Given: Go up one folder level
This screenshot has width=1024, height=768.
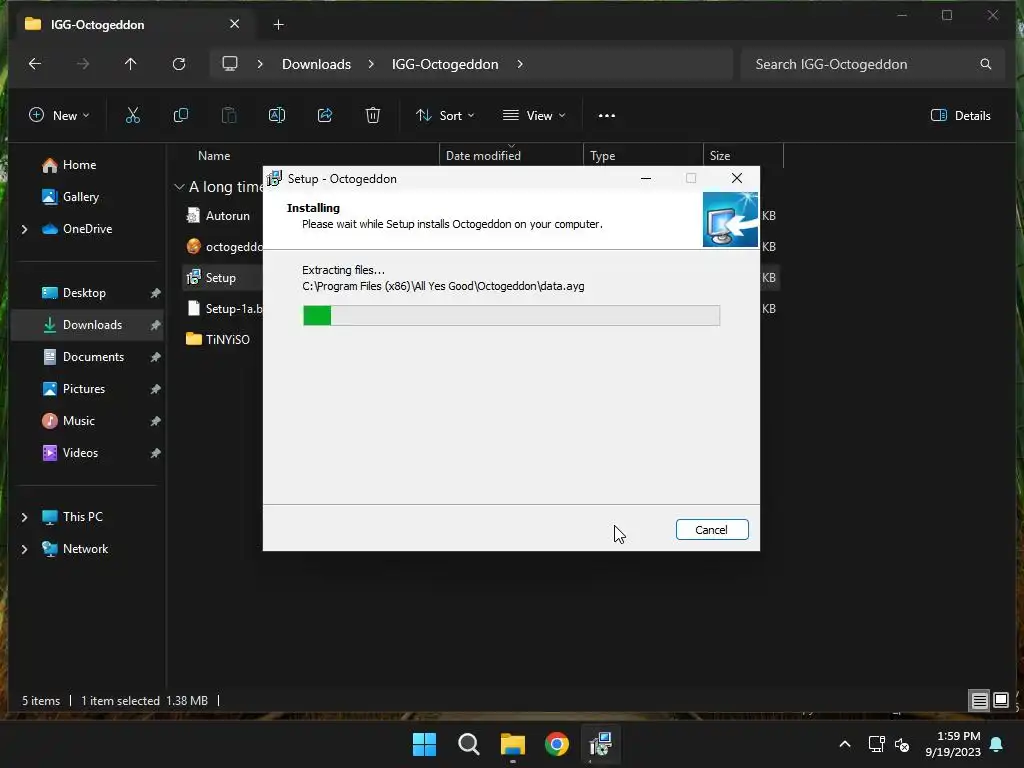Looking at the screenshot, I should (131, 64).
